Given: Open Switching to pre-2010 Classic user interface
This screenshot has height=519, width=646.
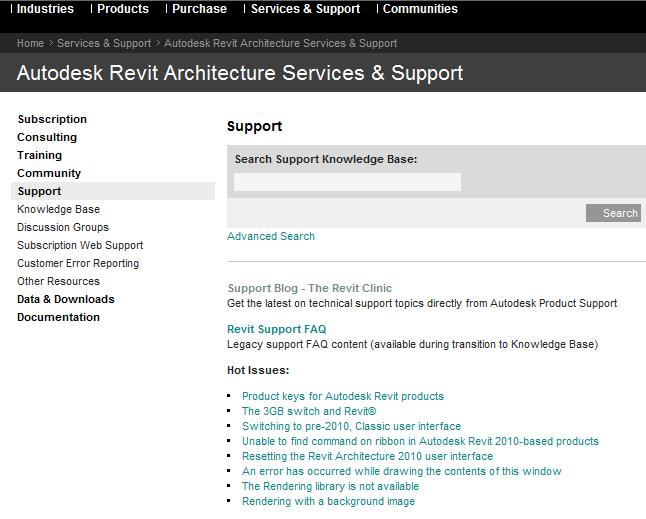Looking at the screenshot, I should [351, 426].
